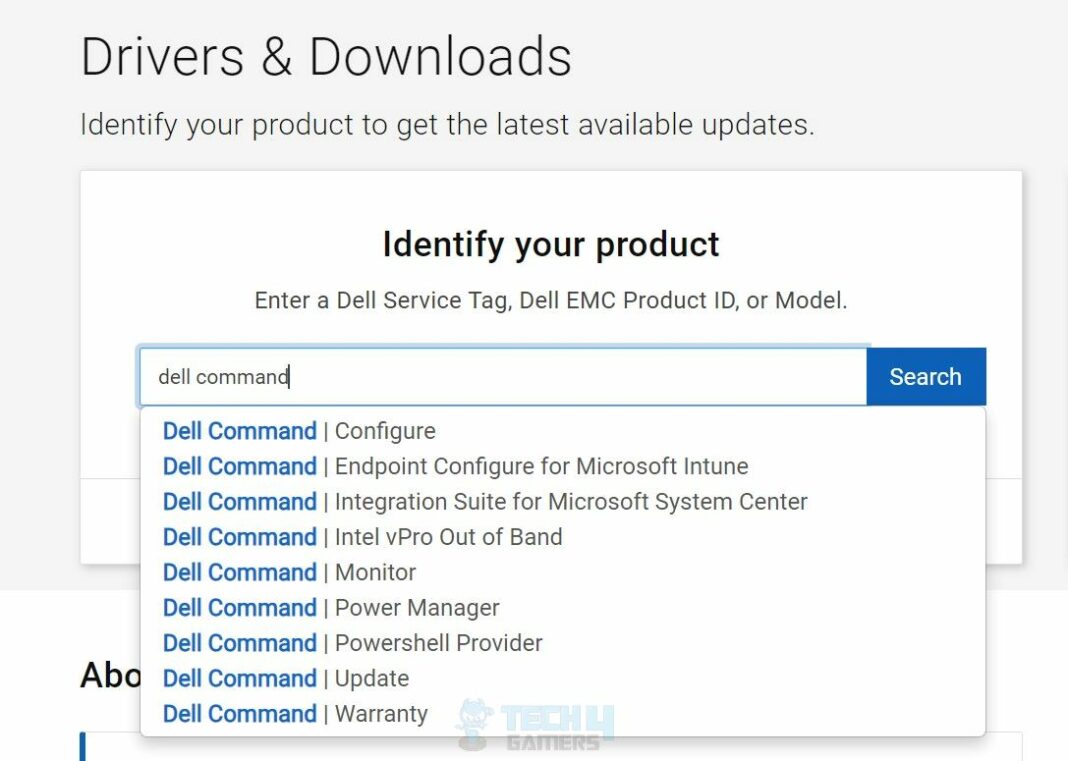This screenshot has width=1068, height=761.
Task: Click inside the product search input field
Action: 500,376
